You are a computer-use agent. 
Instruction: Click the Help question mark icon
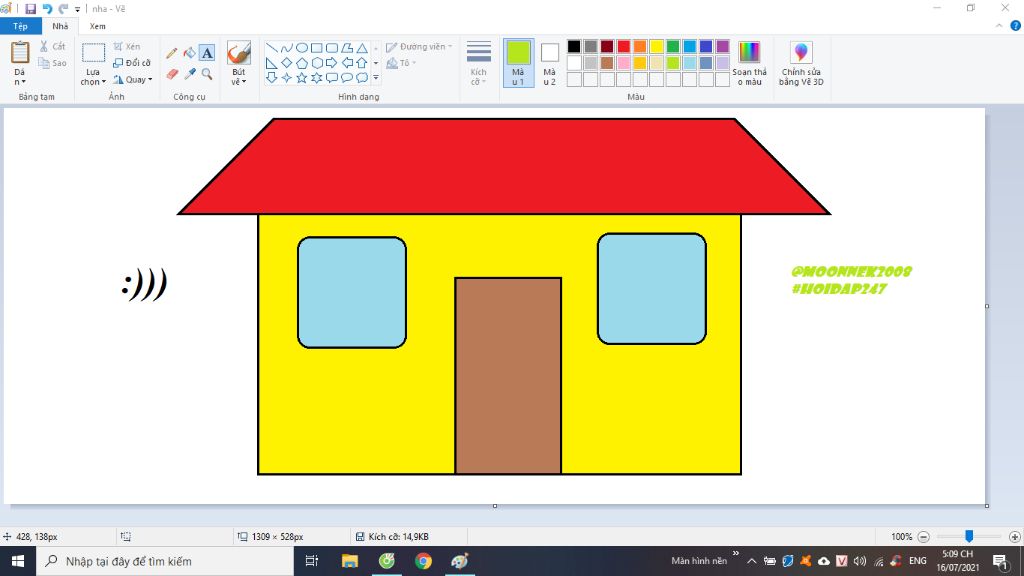(x=1016, y=26)
